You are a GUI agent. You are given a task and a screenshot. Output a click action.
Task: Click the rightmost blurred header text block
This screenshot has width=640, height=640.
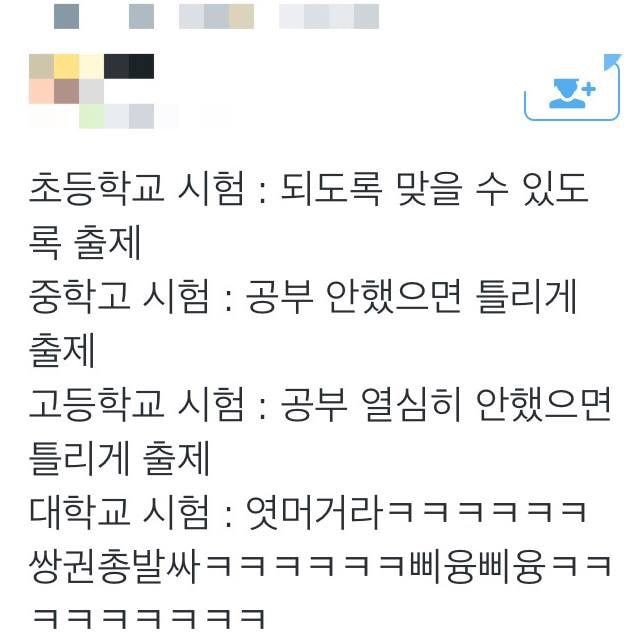click(x=329, y=16)
